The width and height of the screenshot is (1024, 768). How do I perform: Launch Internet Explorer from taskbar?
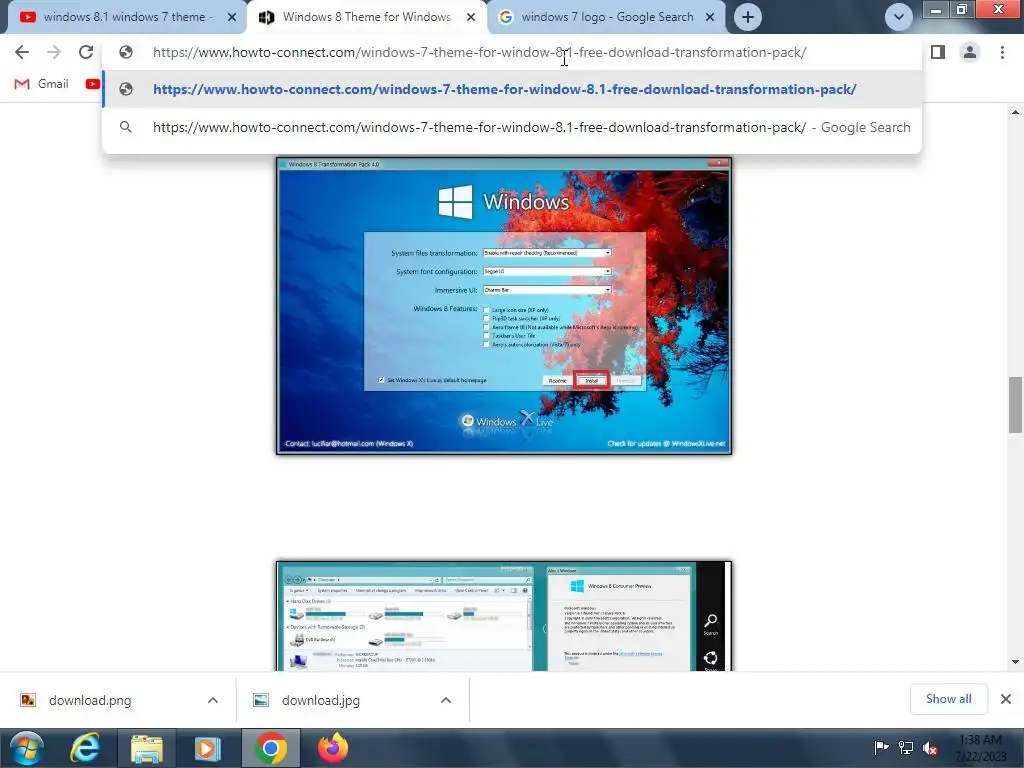point(85,748)
